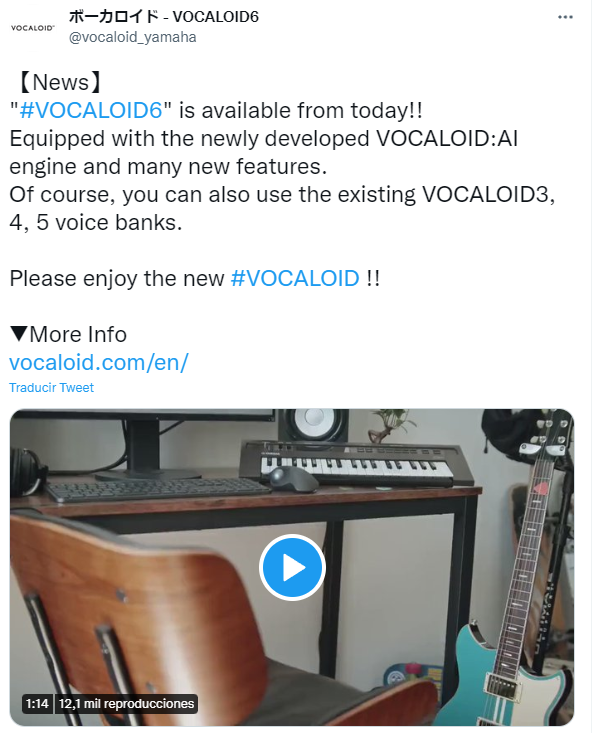Click the 1:14 video duration badge

[37, 704]
